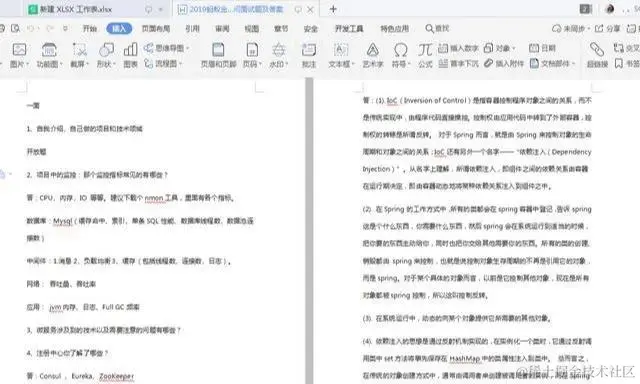Screen dimensions: 640x384
Task: Switch to the 开发工具 ribbon tab
Action: click(x=349, y=28)
